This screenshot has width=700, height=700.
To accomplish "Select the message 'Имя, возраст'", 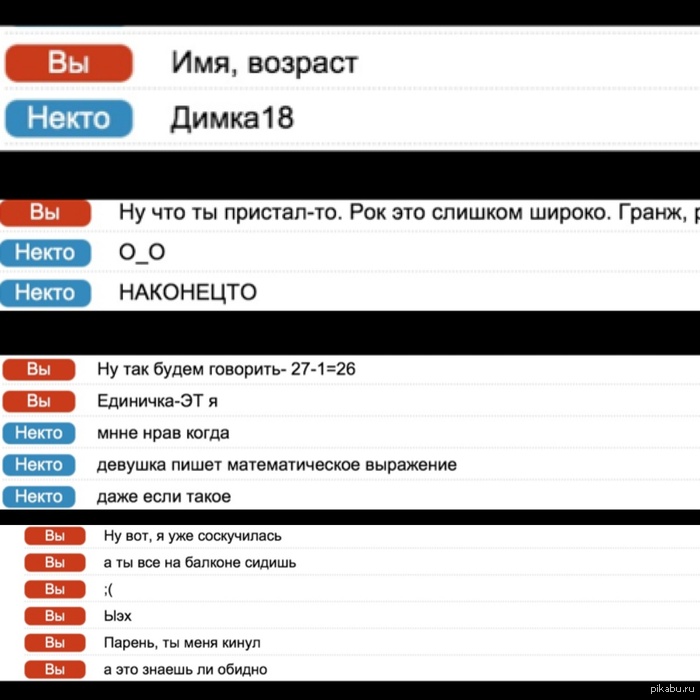I will point(264,64).
